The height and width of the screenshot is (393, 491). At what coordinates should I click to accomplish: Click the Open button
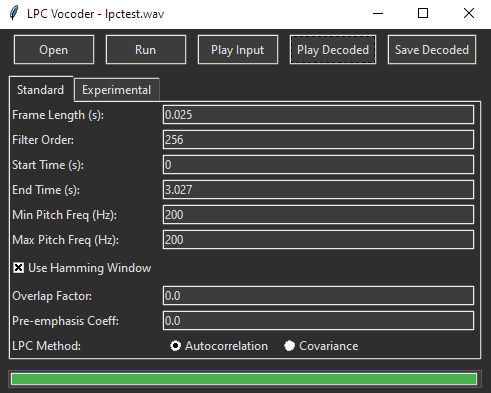pyautogui.click(x=54, y=50)
